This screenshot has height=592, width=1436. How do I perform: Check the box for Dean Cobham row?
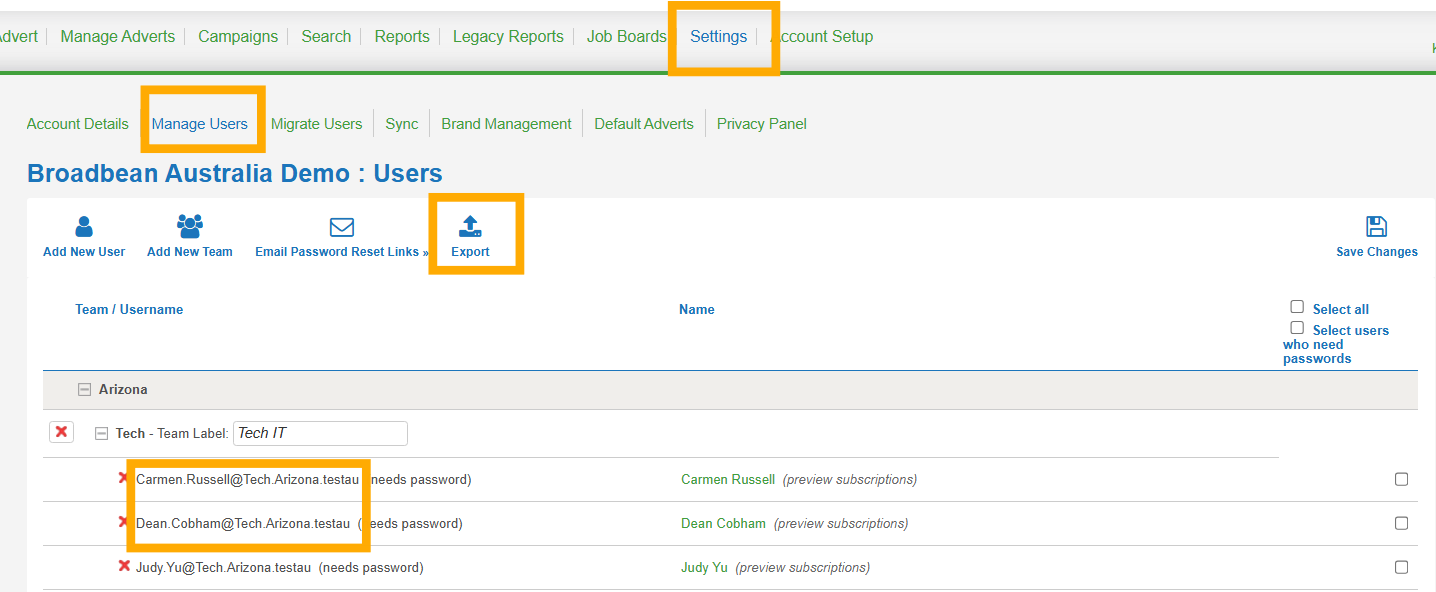(x=1401, y=523)
